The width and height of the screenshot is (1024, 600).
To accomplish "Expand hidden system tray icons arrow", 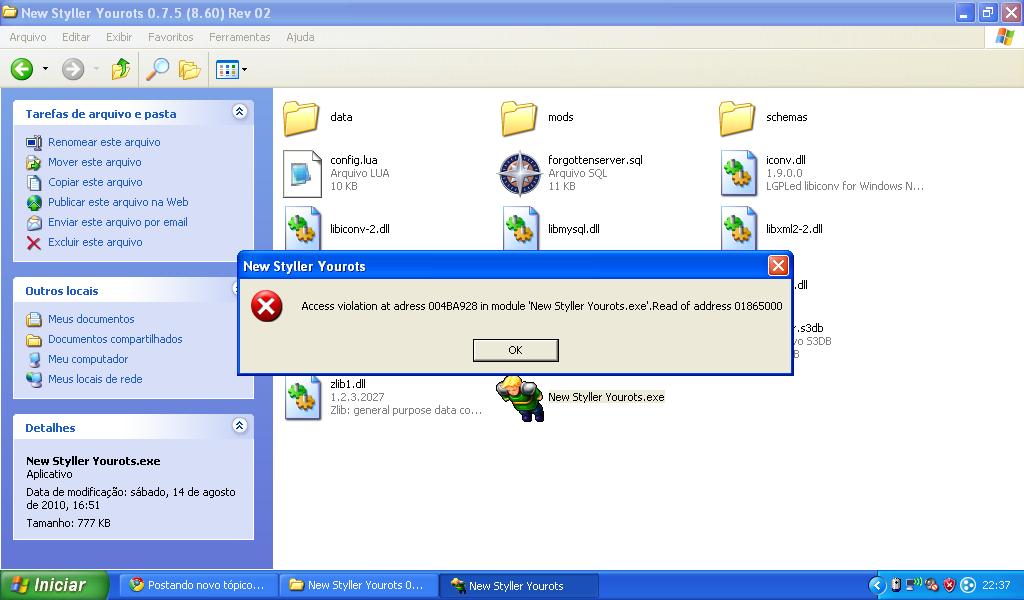I will [x=877, y=585].
